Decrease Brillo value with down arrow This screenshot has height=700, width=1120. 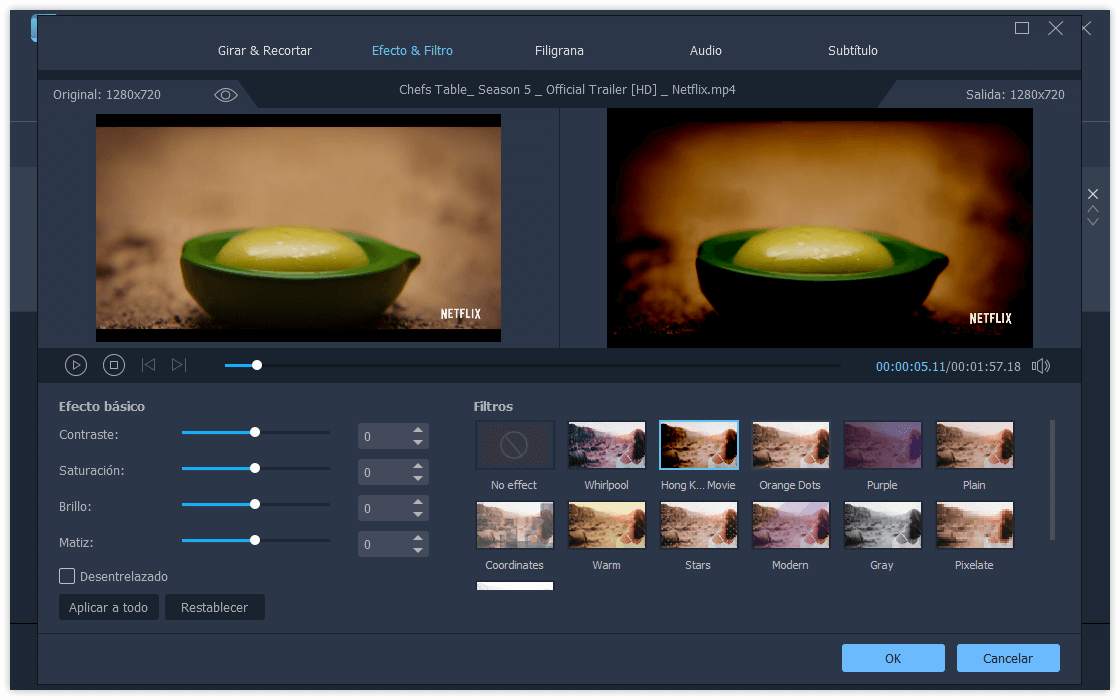[418, 515]
